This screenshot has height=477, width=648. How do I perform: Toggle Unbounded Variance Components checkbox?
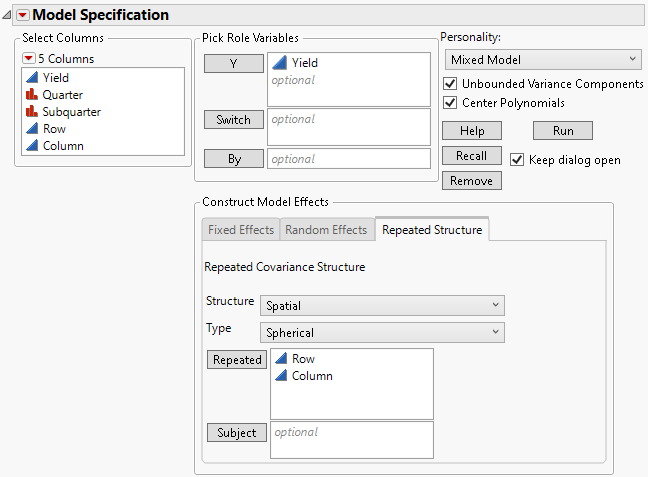(449, 84)
